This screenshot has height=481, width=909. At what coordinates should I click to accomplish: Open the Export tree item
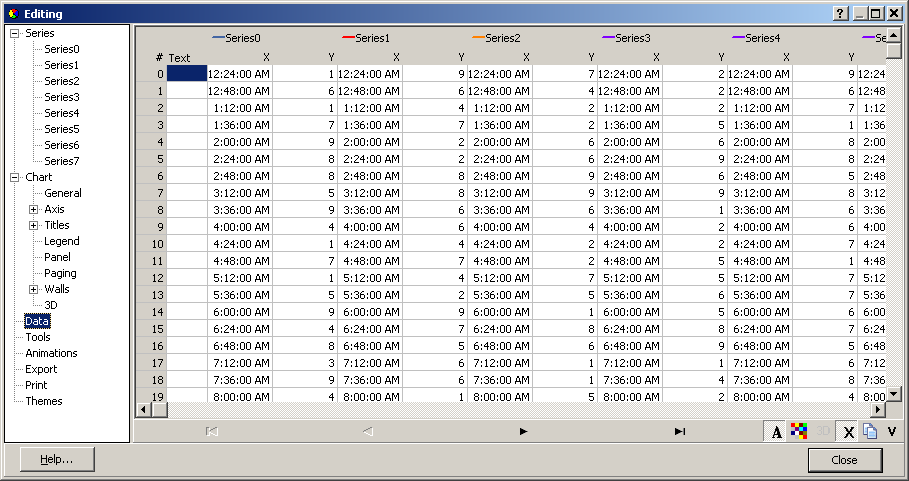(x=41, y=369)
